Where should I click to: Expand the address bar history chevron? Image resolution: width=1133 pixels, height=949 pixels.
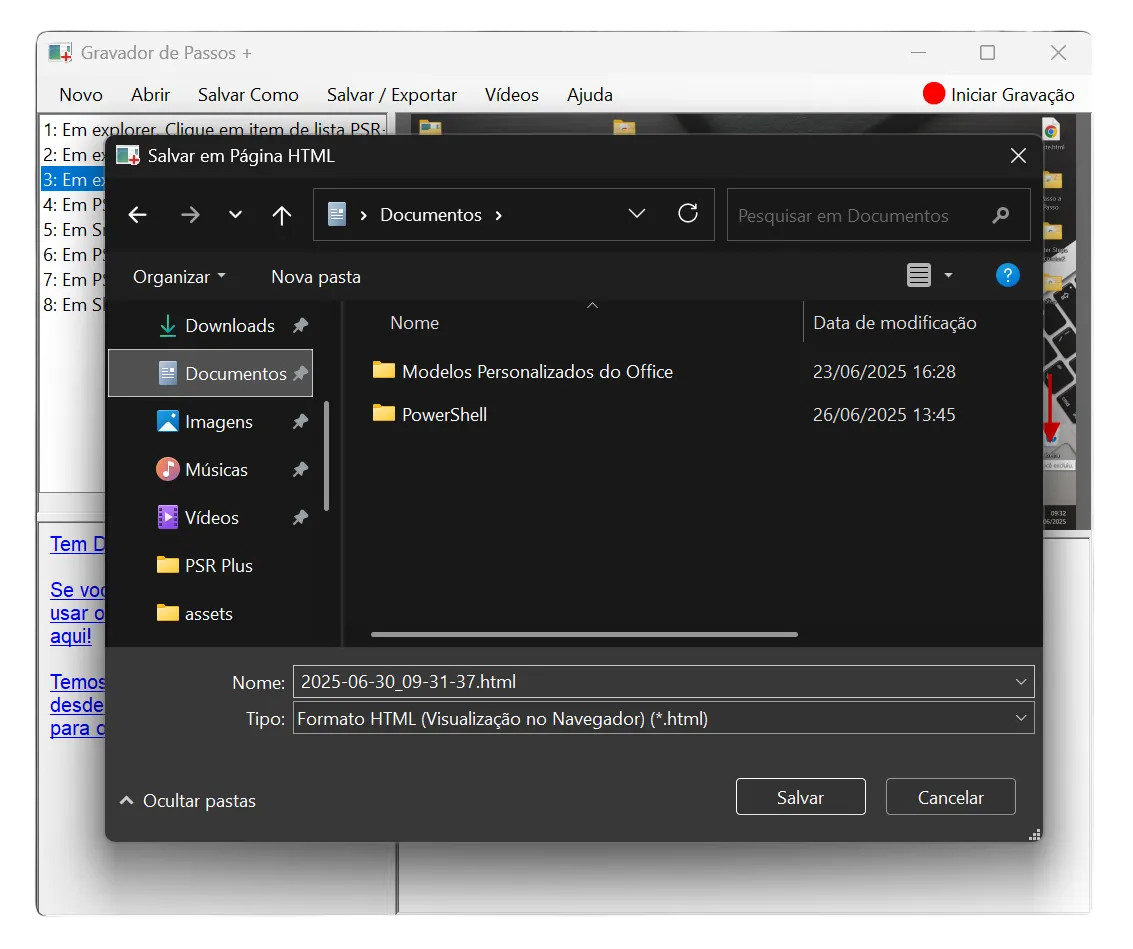[636, 214]
